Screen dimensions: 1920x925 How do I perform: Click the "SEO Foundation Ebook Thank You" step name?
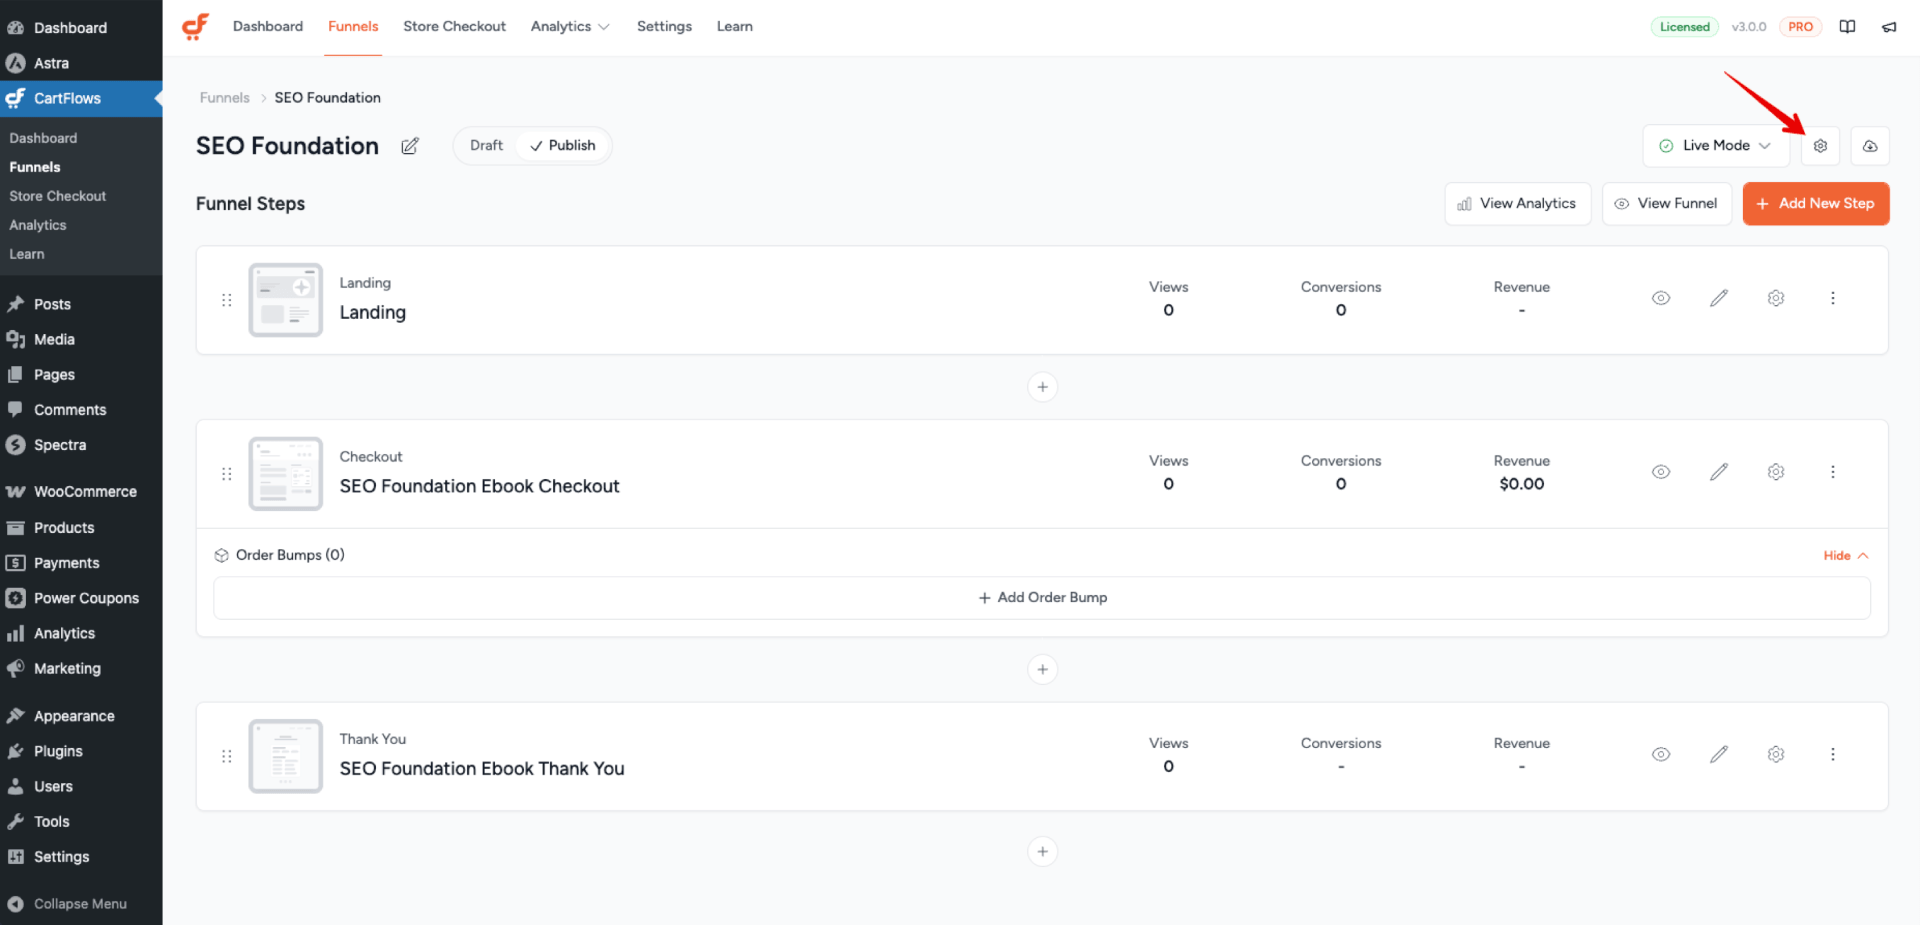click(x=482, y=769)
